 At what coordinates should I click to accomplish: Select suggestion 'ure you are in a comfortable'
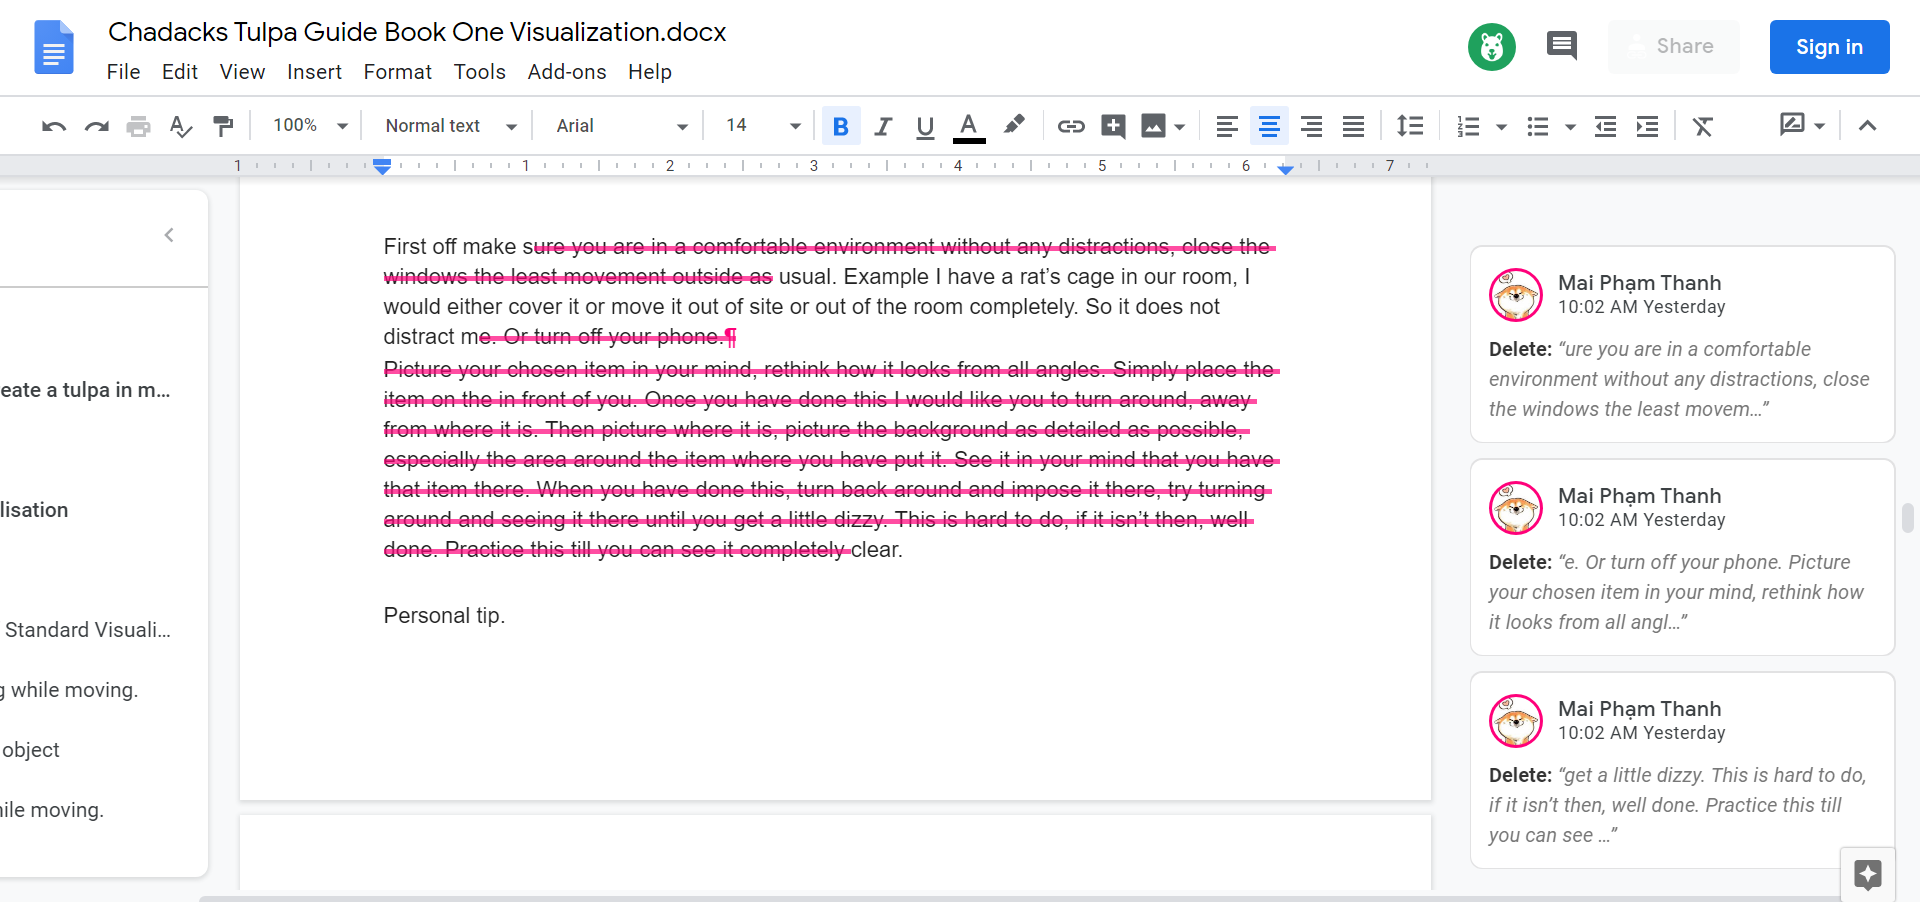pos(1682,344)
